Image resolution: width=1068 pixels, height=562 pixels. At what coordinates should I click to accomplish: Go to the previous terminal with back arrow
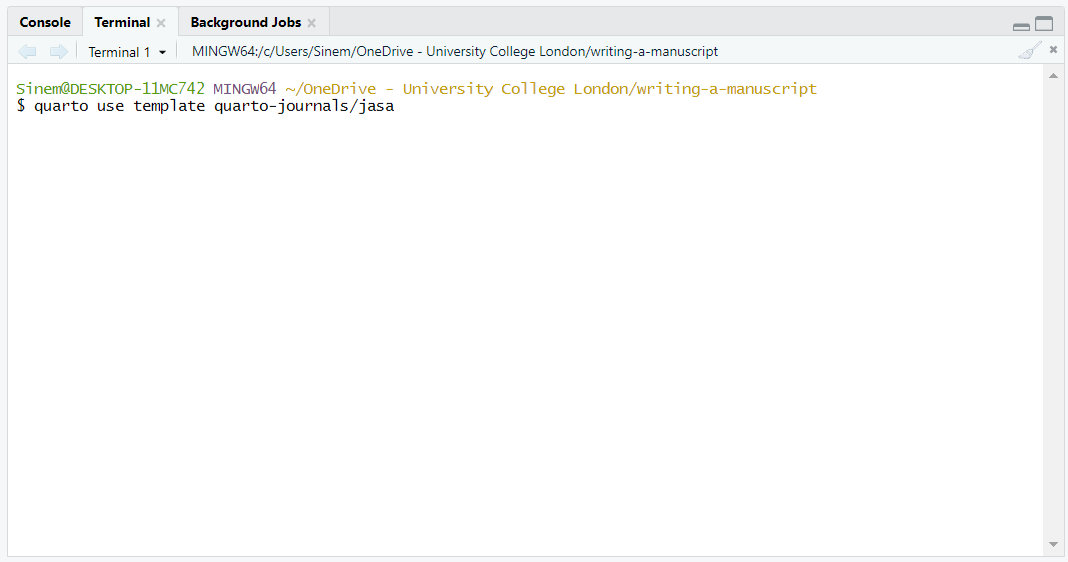click(x=28, y=51)
